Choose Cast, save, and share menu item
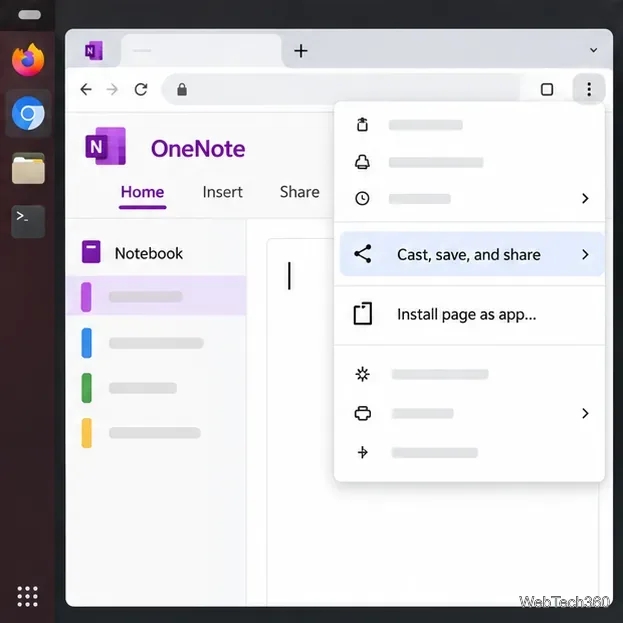623x623 pixels. [x=472, y=254]
